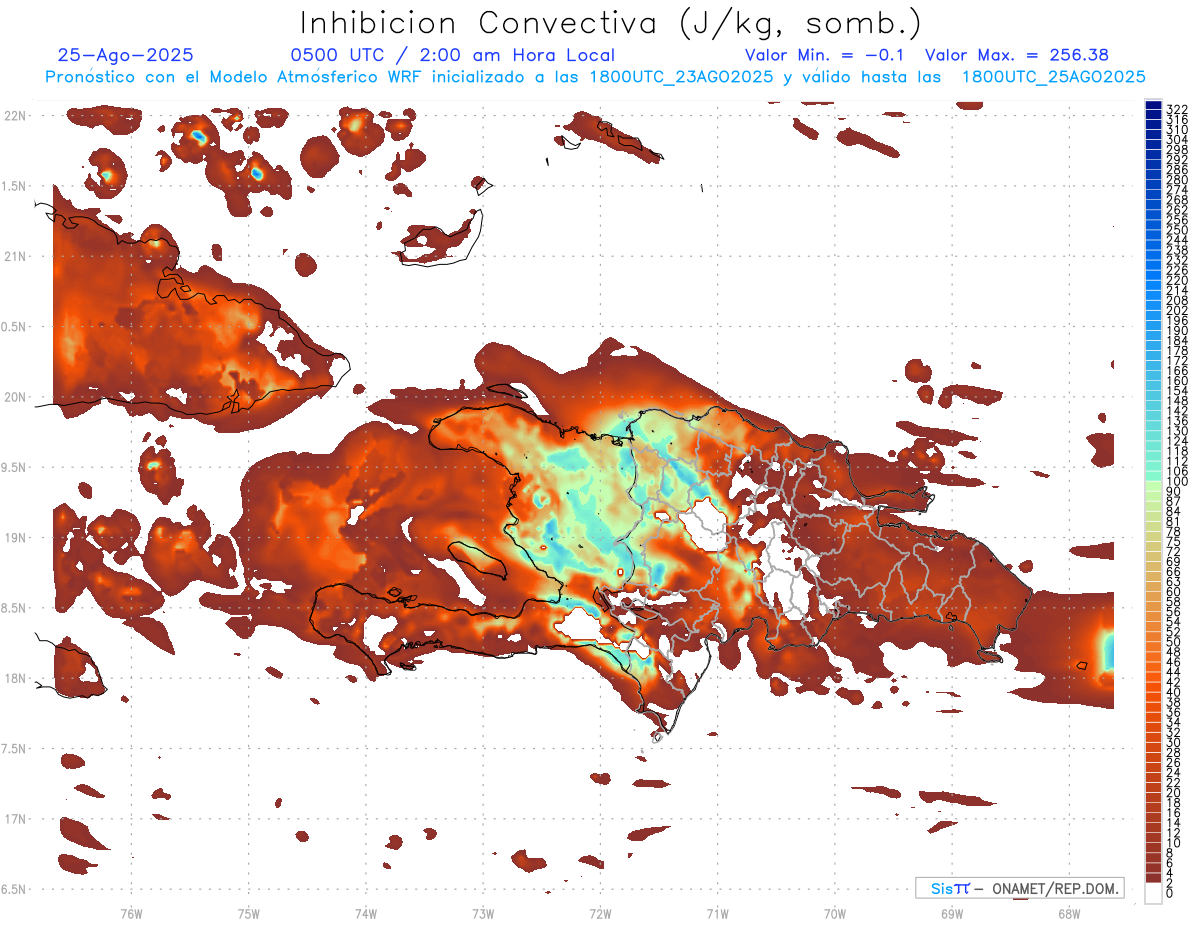Click the '69W' longitude label
1200x927 pixels.
951,914
